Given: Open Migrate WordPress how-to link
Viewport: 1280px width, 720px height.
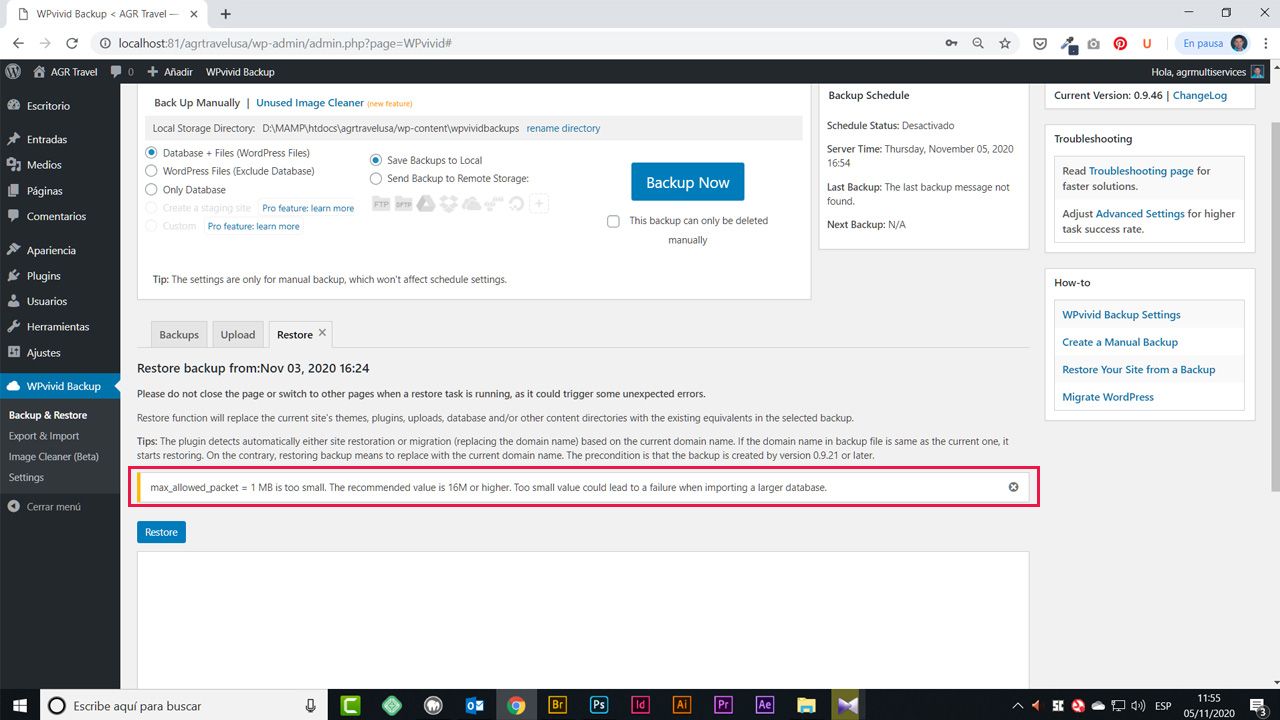Looking at the screenshot, I should pos(1108,397).
